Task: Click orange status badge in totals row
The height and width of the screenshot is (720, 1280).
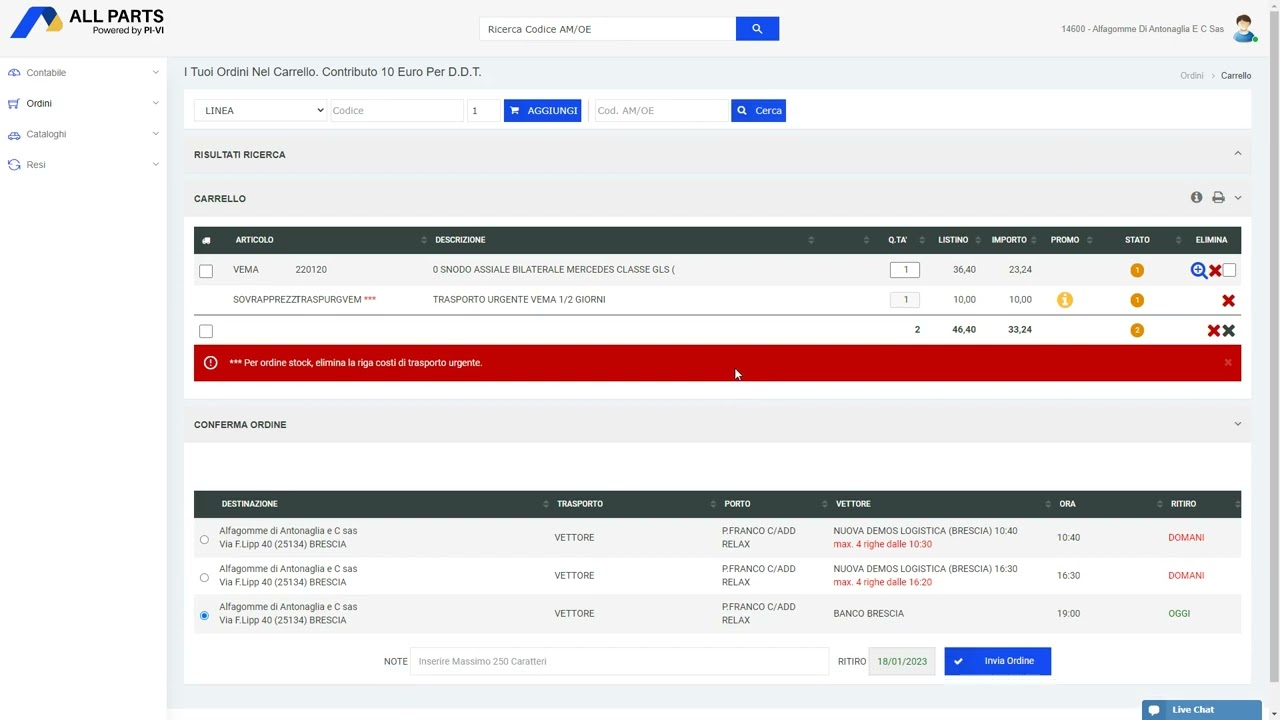Action: (1137, 330)
